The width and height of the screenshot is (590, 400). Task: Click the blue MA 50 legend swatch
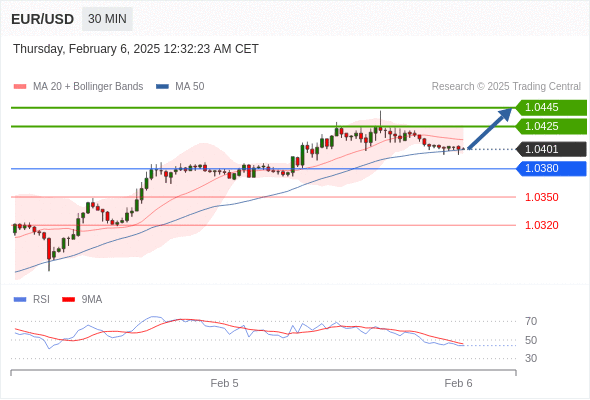tap(162, 87)
